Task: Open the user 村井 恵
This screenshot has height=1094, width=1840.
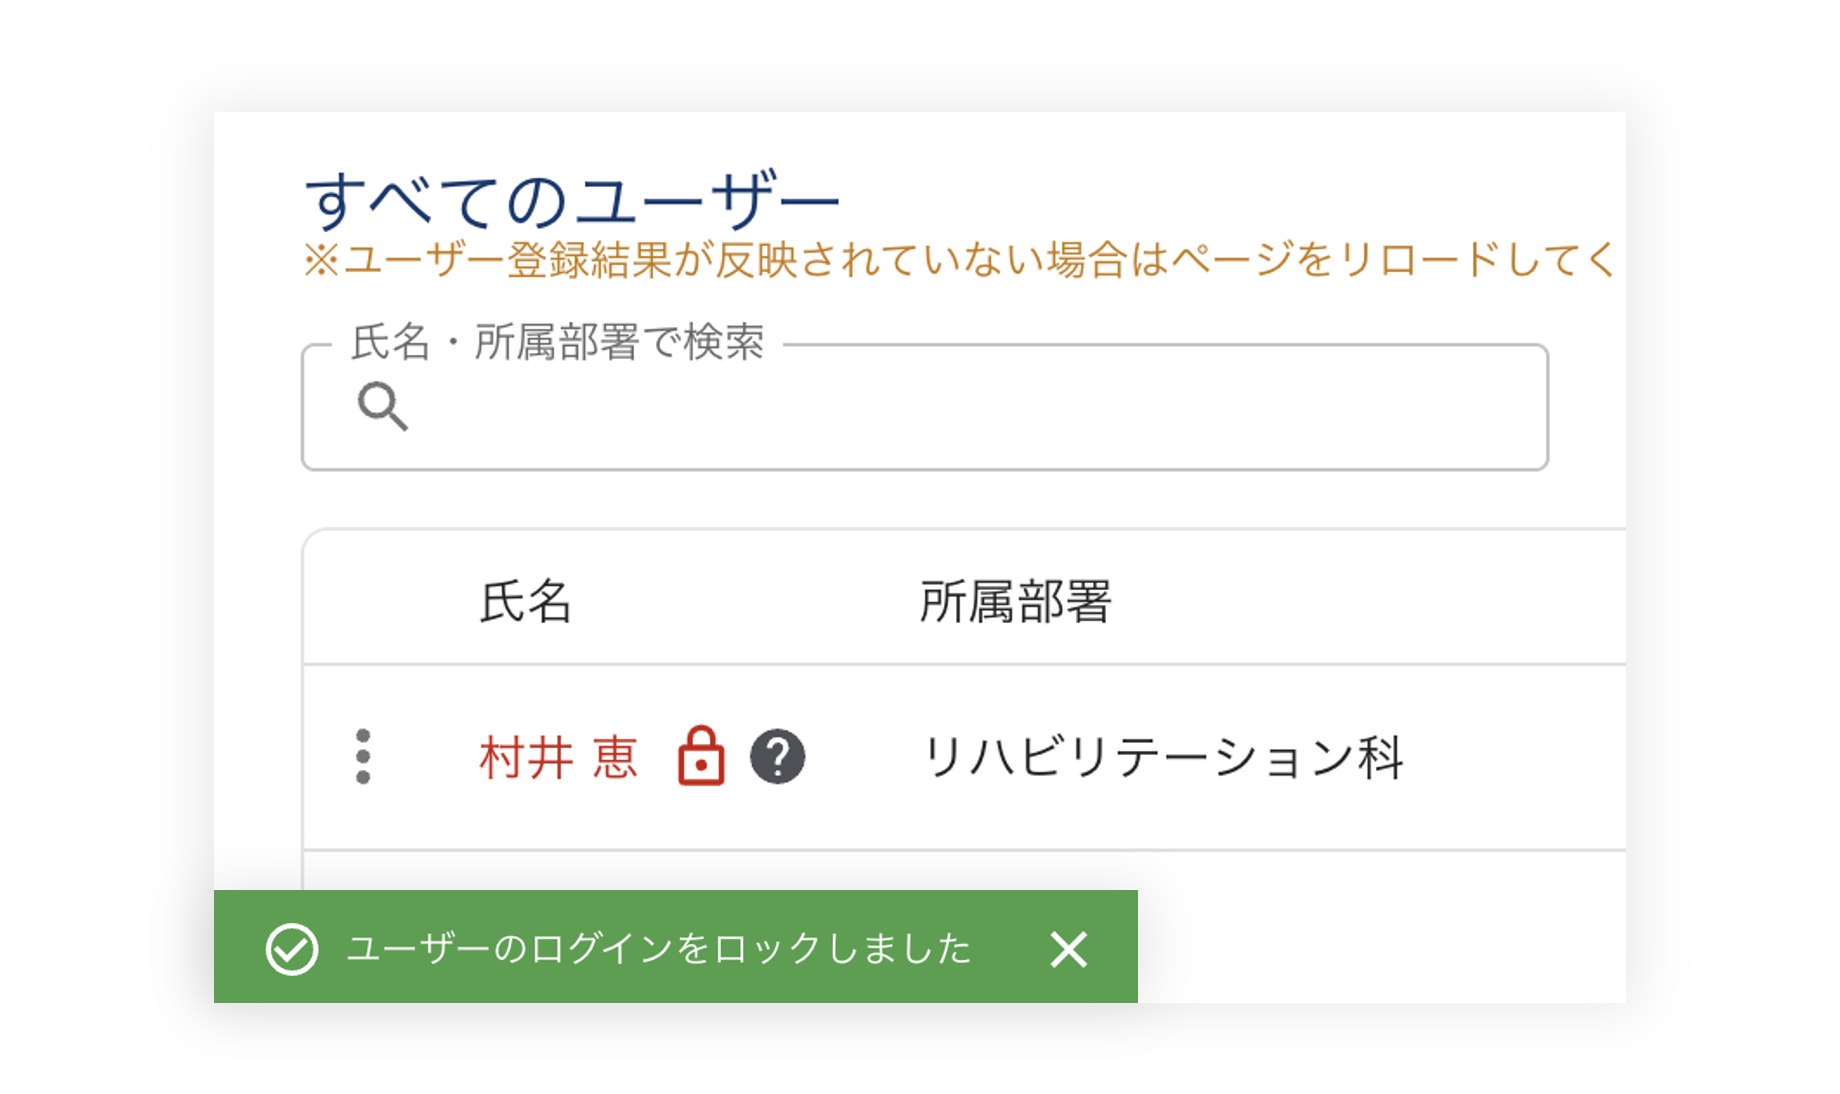Action: click(x=558, y=757)
